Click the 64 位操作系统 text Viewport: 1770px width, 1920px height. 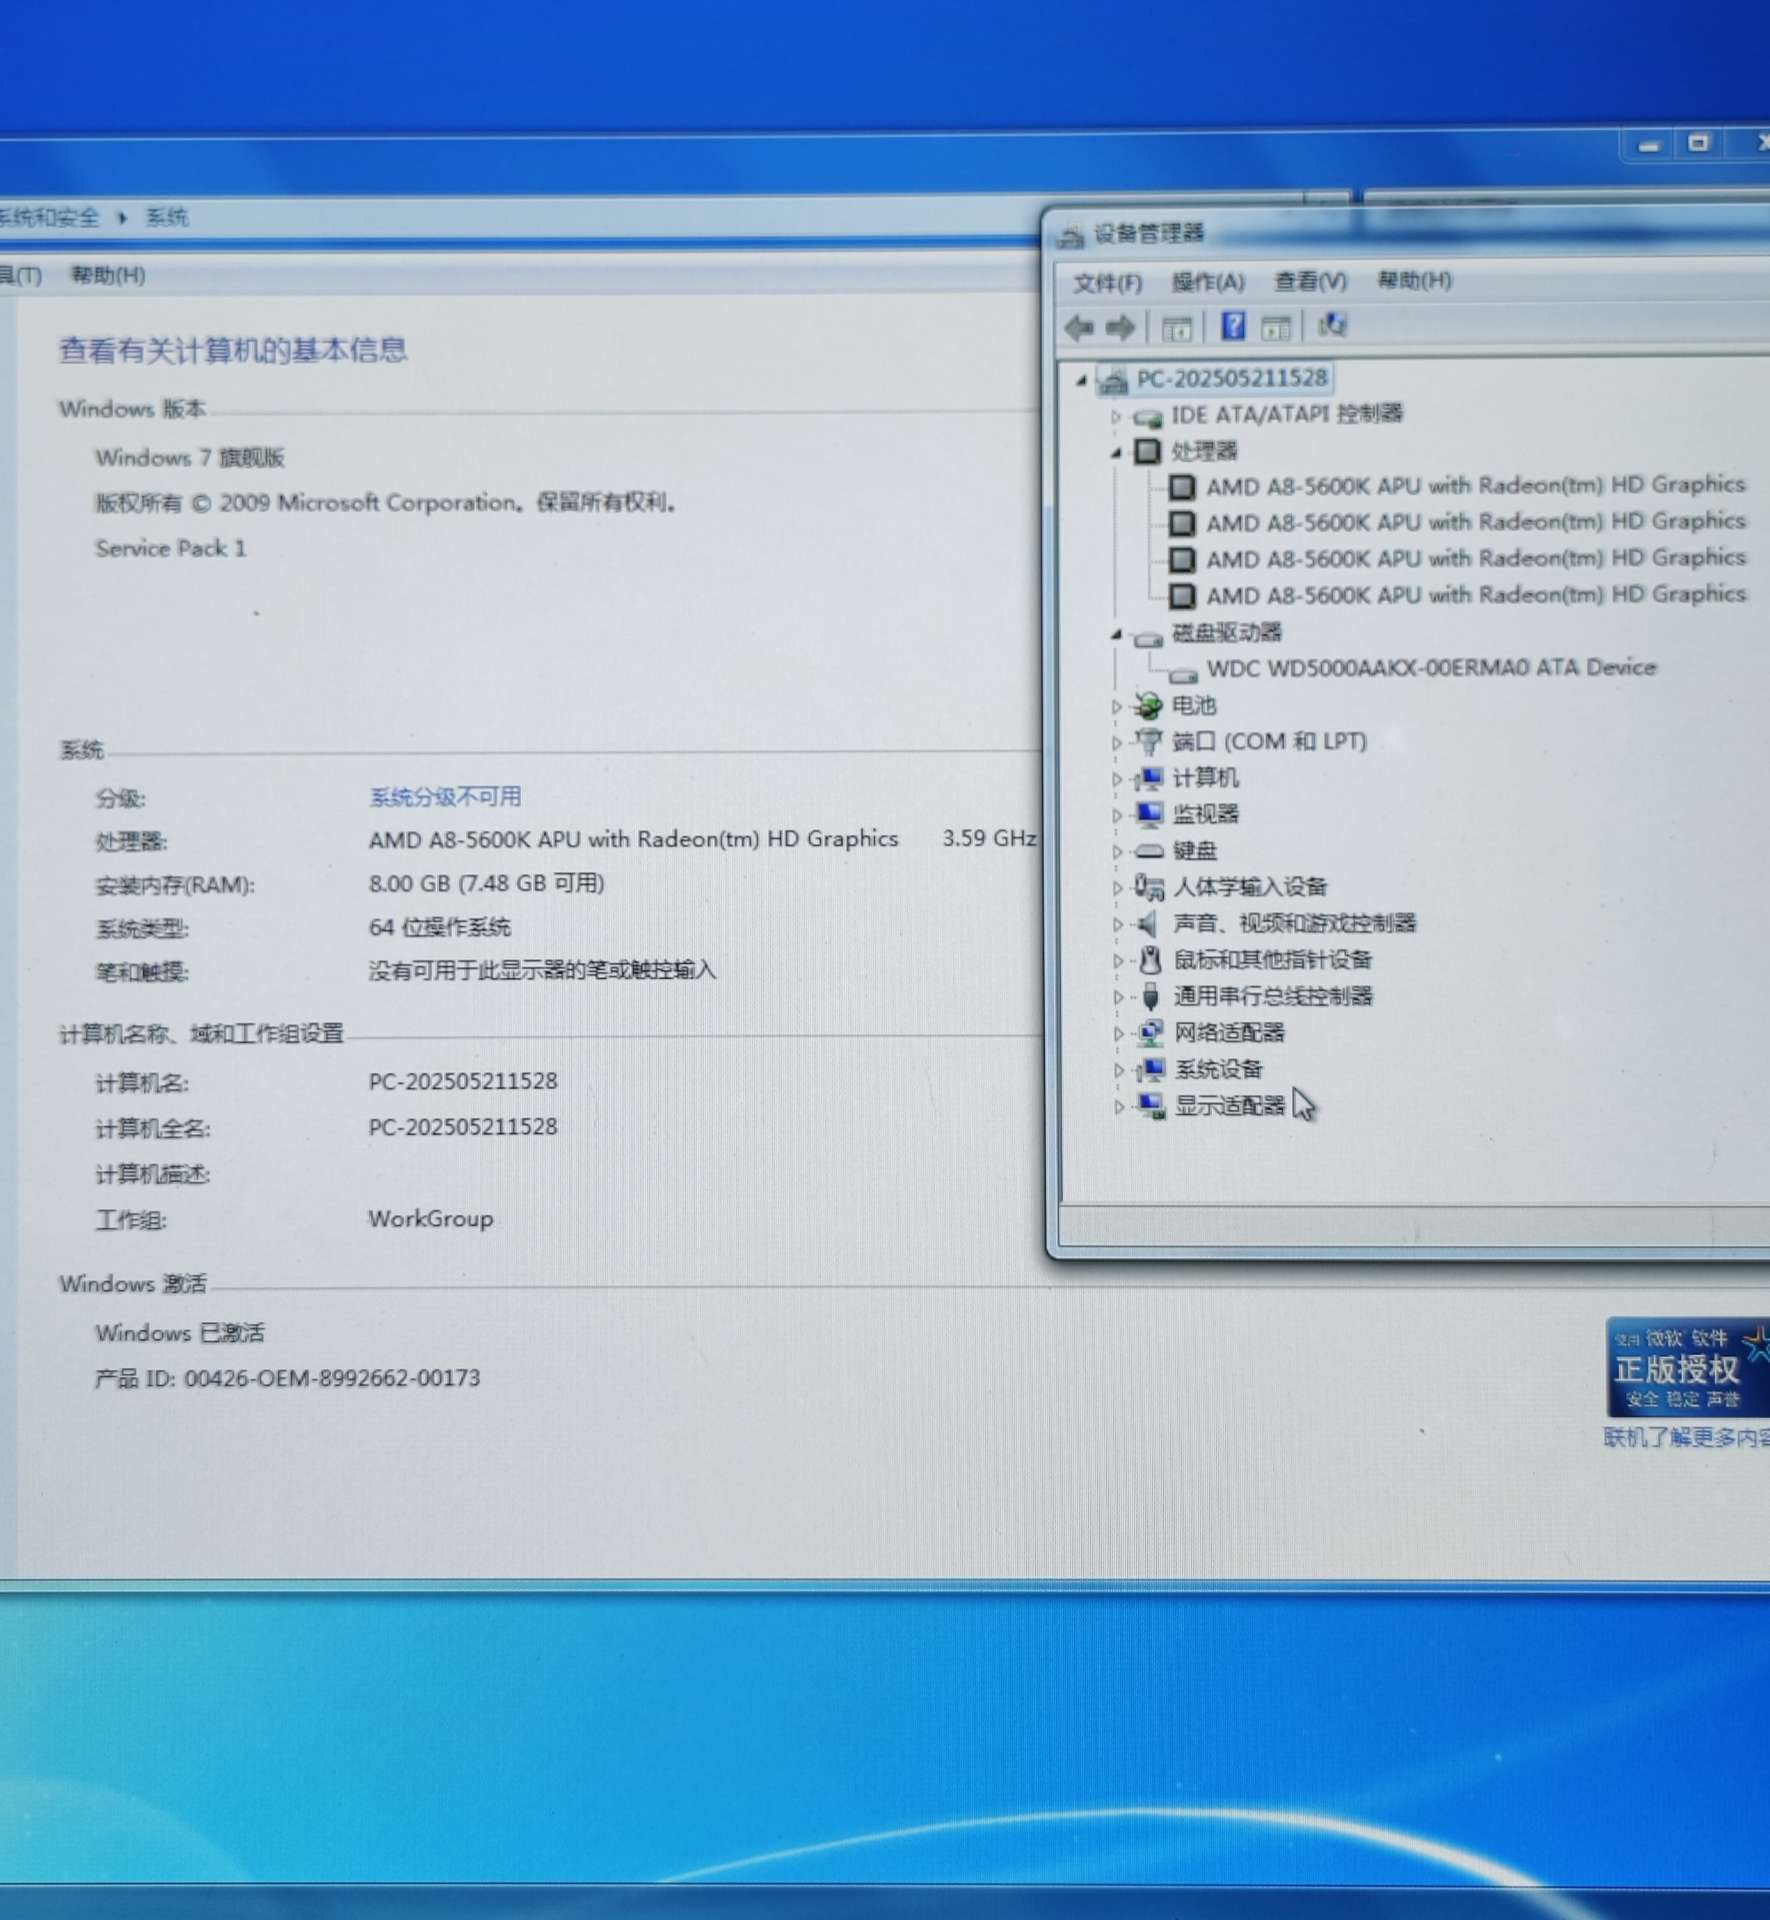point(439,927)
